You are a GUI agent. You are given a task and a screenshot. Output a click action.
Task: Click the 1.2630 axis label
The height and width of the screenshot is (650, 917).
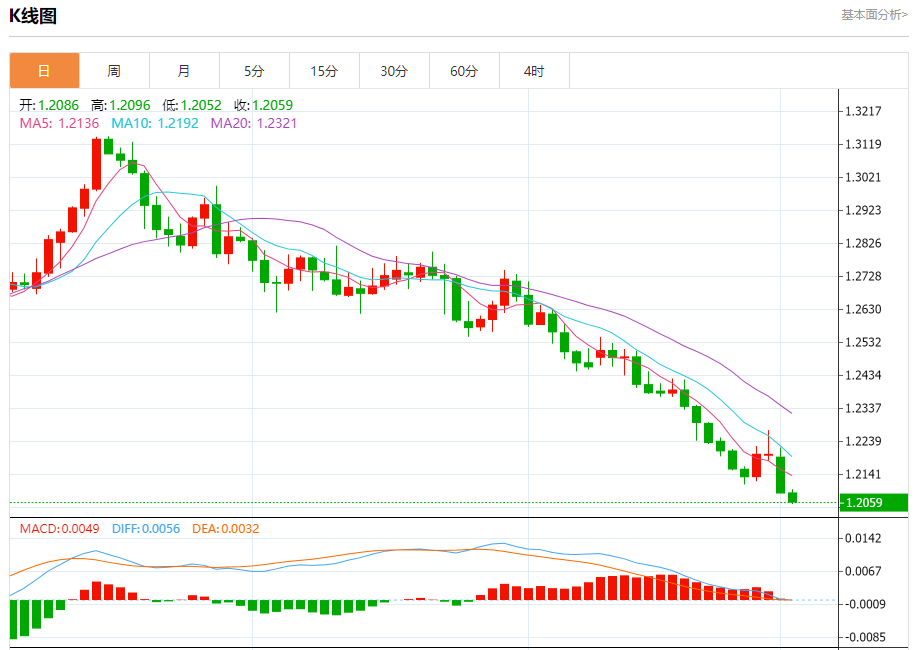click(863, 309)
